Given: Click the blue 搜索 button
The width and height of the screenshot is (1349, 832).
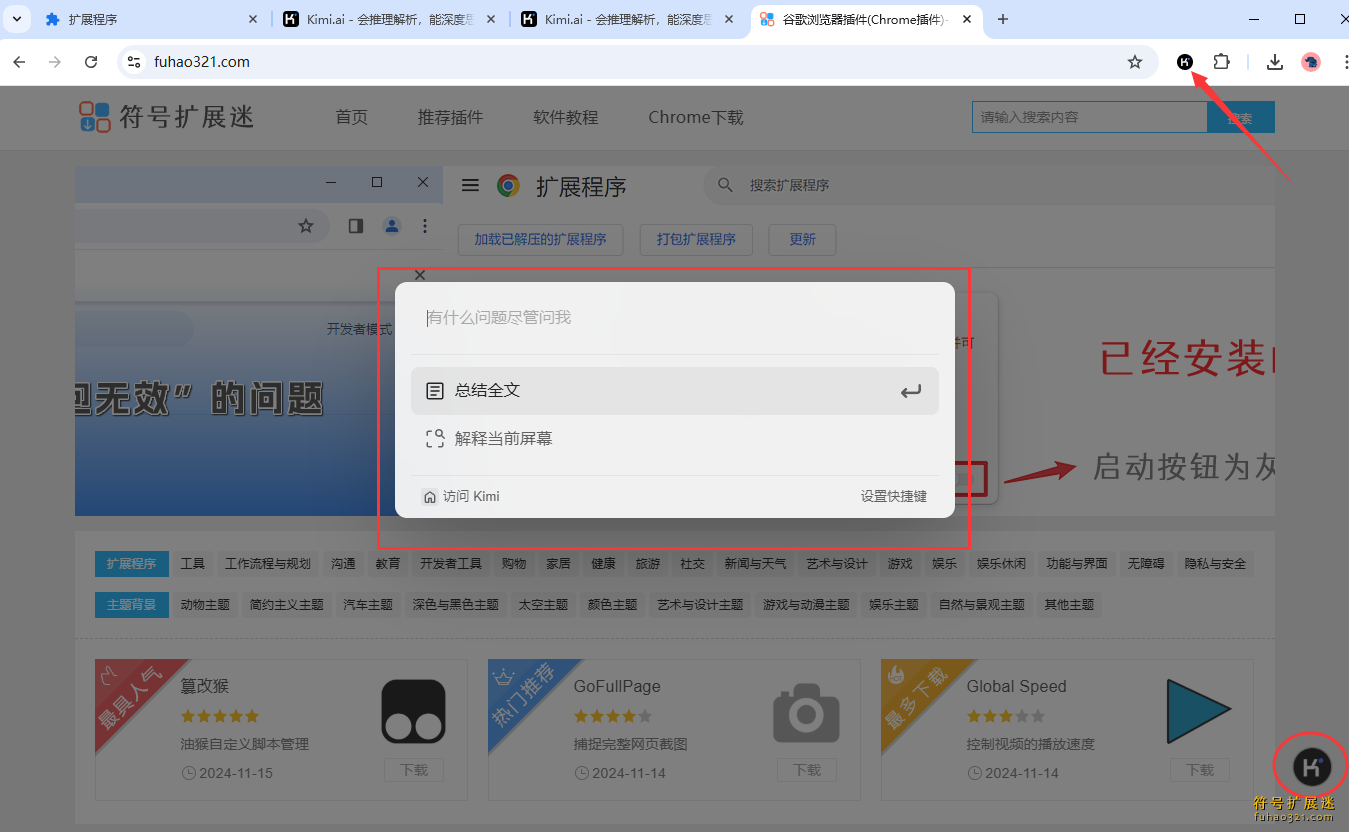Looking at the screenshot, I should click(1241, 117).
